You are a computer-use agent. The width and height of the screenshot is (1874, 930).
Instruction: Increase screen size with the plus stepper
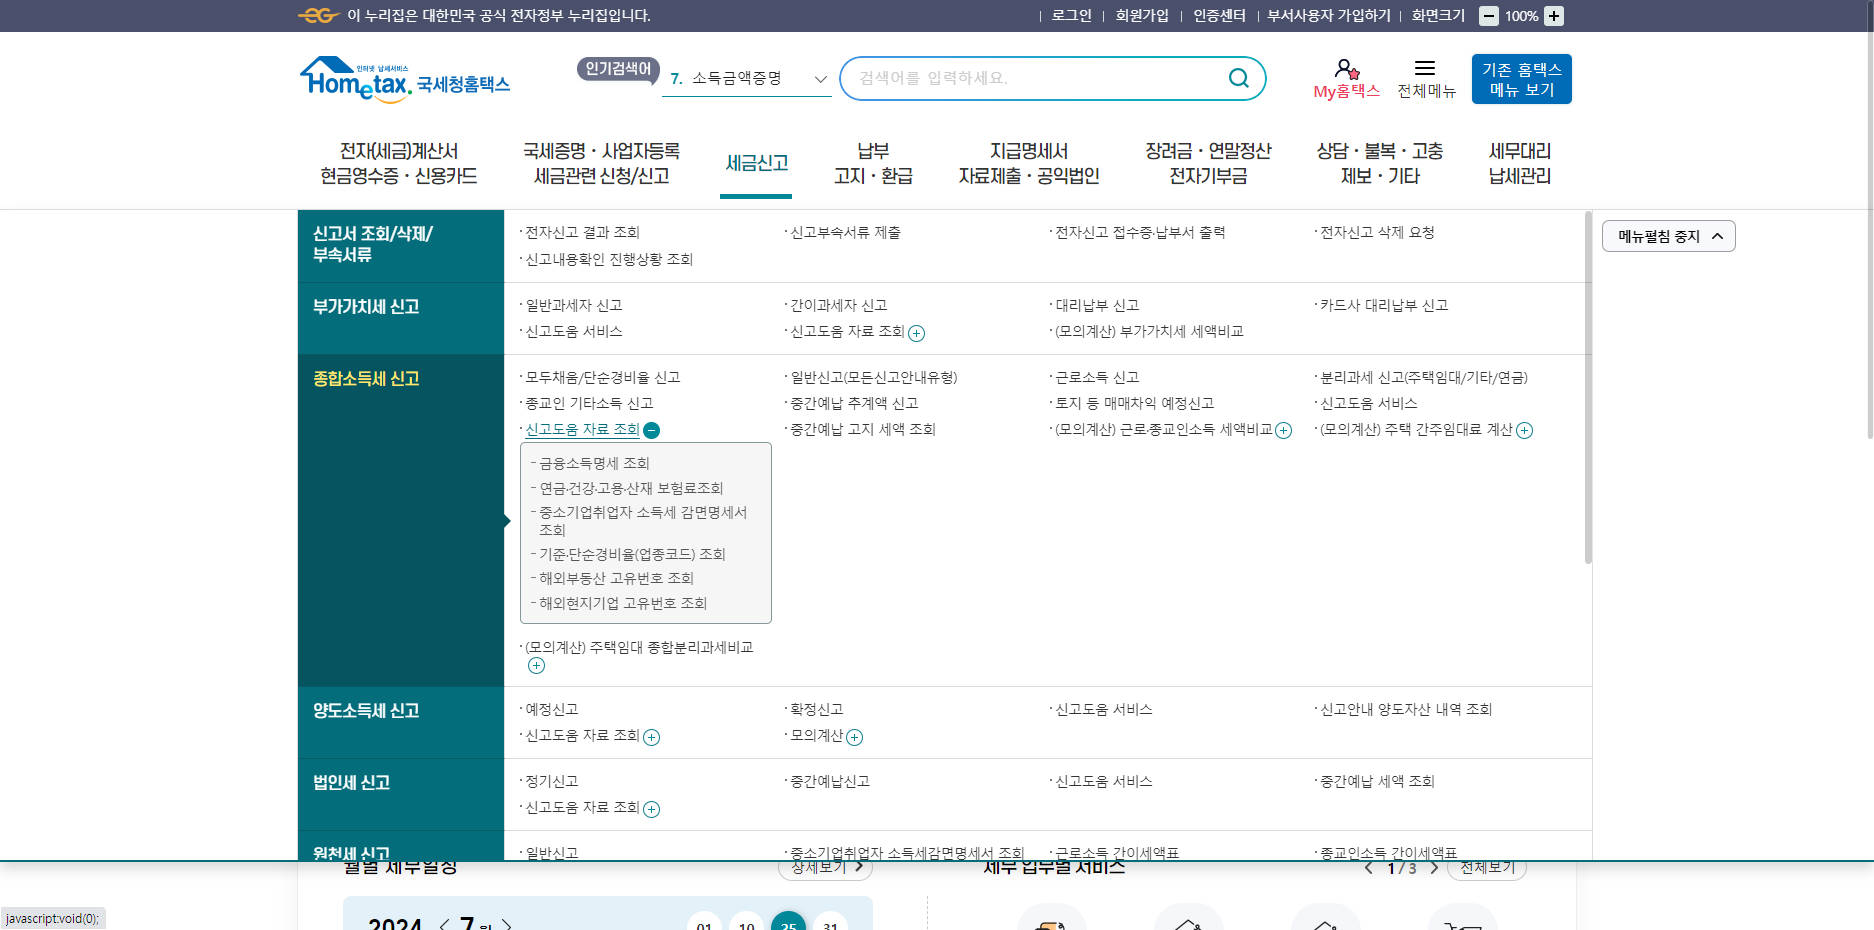click(x=1552, y=16)
